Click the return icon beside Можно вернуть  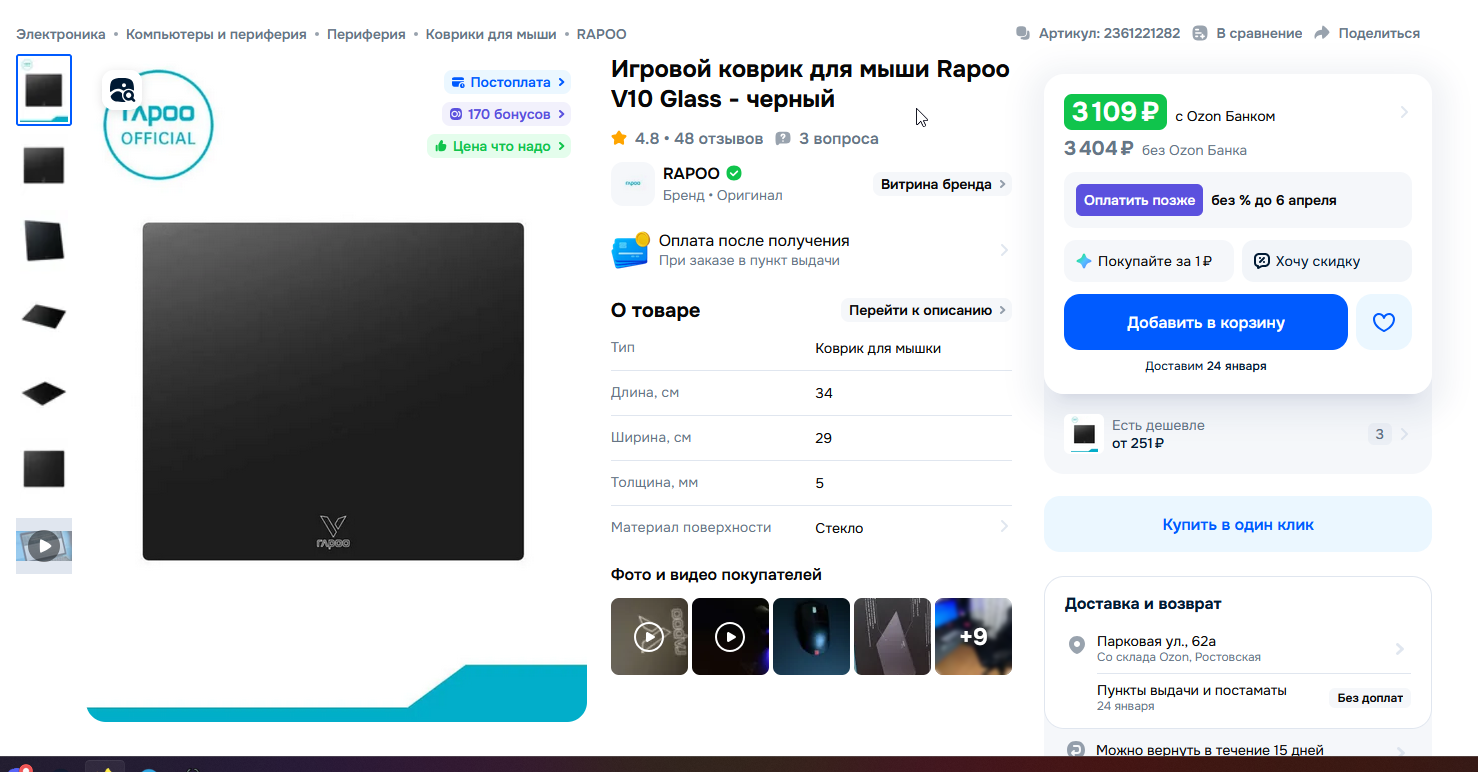tap(1076, 750)
